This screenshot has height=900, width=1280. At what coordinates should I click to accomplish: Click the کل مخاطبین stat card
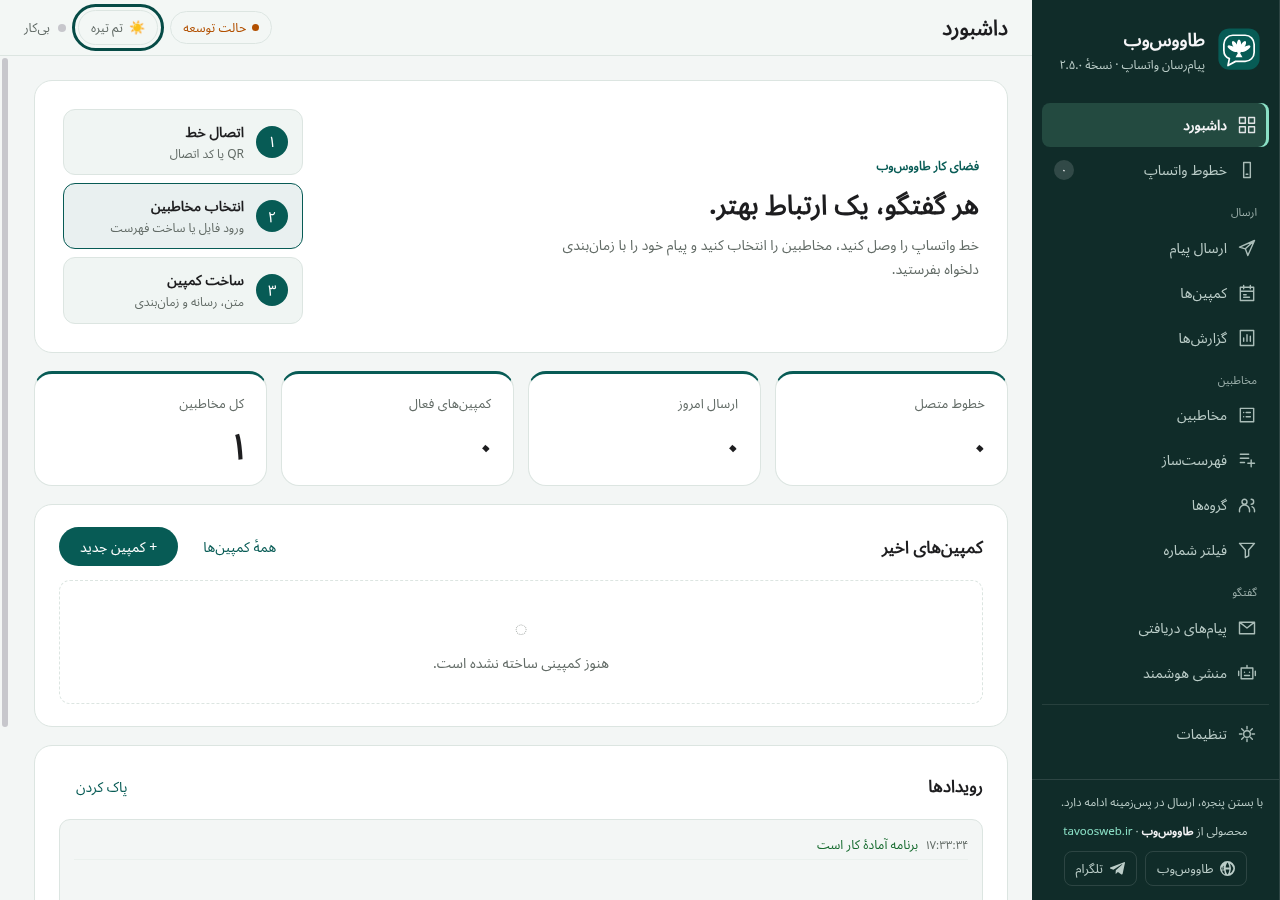coord(151,429)
